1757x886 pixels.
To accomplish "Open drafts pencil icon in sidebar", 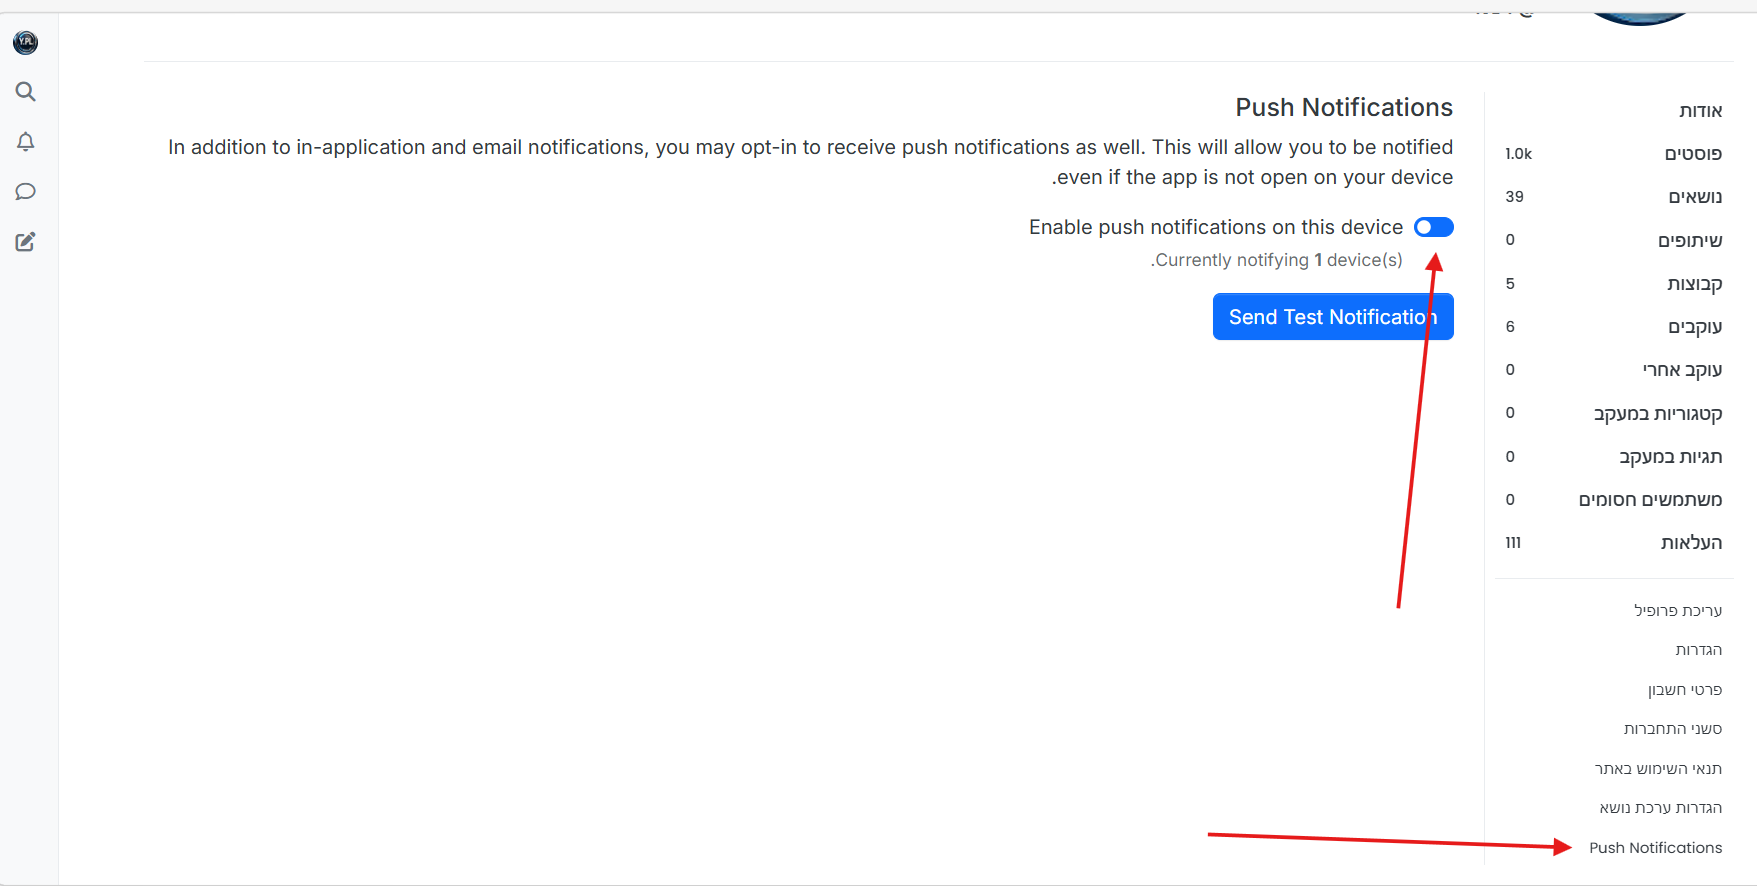I will click(26, 242).
